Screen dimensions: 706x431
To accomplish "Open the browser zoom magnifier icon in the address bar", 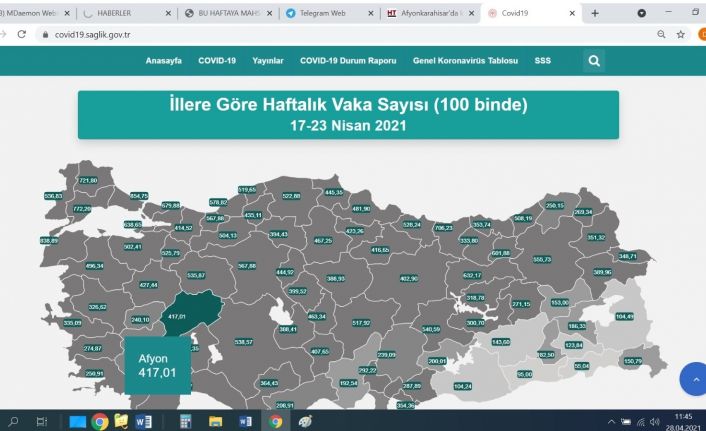I will (x=661, y=34).
